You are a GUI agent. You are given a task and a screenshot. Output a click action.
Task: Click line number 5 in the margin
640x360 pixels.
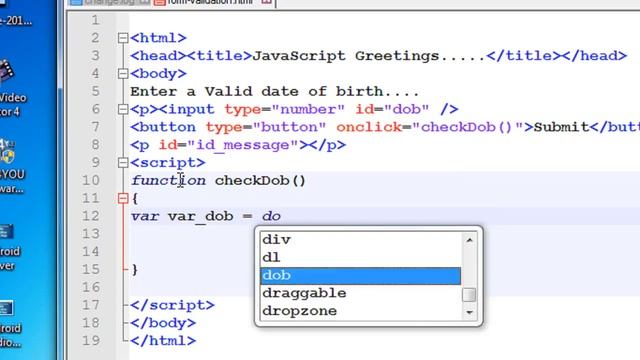coord(96,91)
